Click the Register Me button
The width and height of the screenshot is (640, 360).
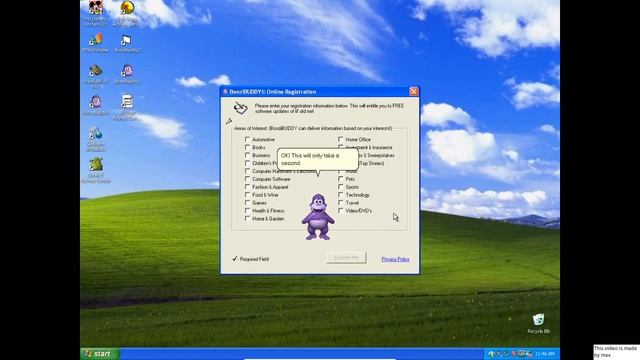(x=346, y=258)
